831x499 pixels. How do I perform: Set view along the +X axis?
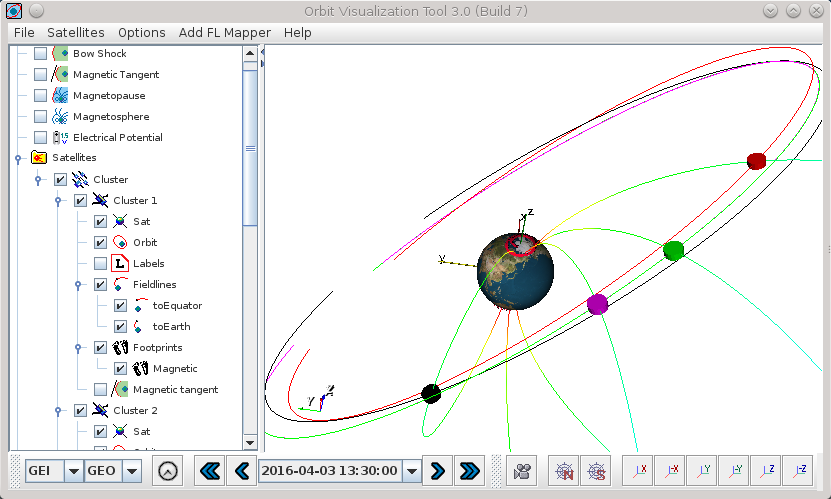point(638,471)
